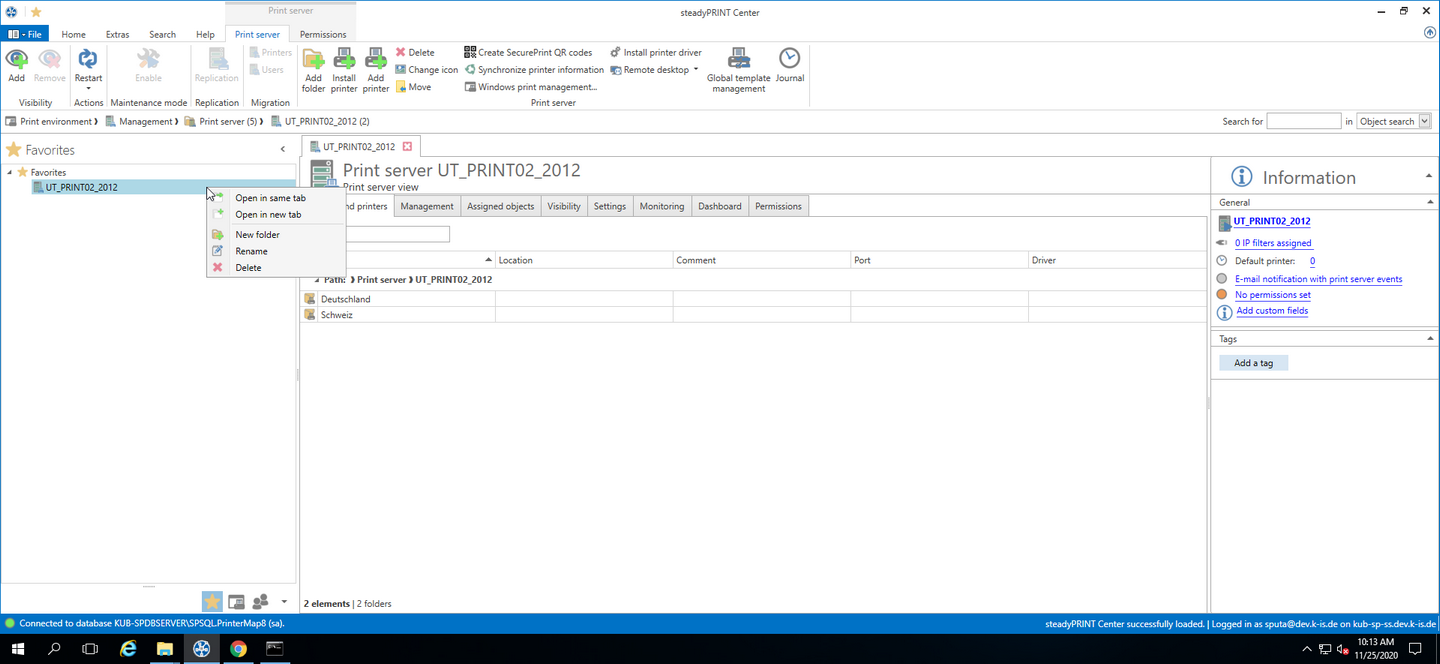Image resolution: width=1440 pixels, height=664 pixels.
Task: Click the UT_PRINT02_2012 link in Information
Action: point(1272,222)
